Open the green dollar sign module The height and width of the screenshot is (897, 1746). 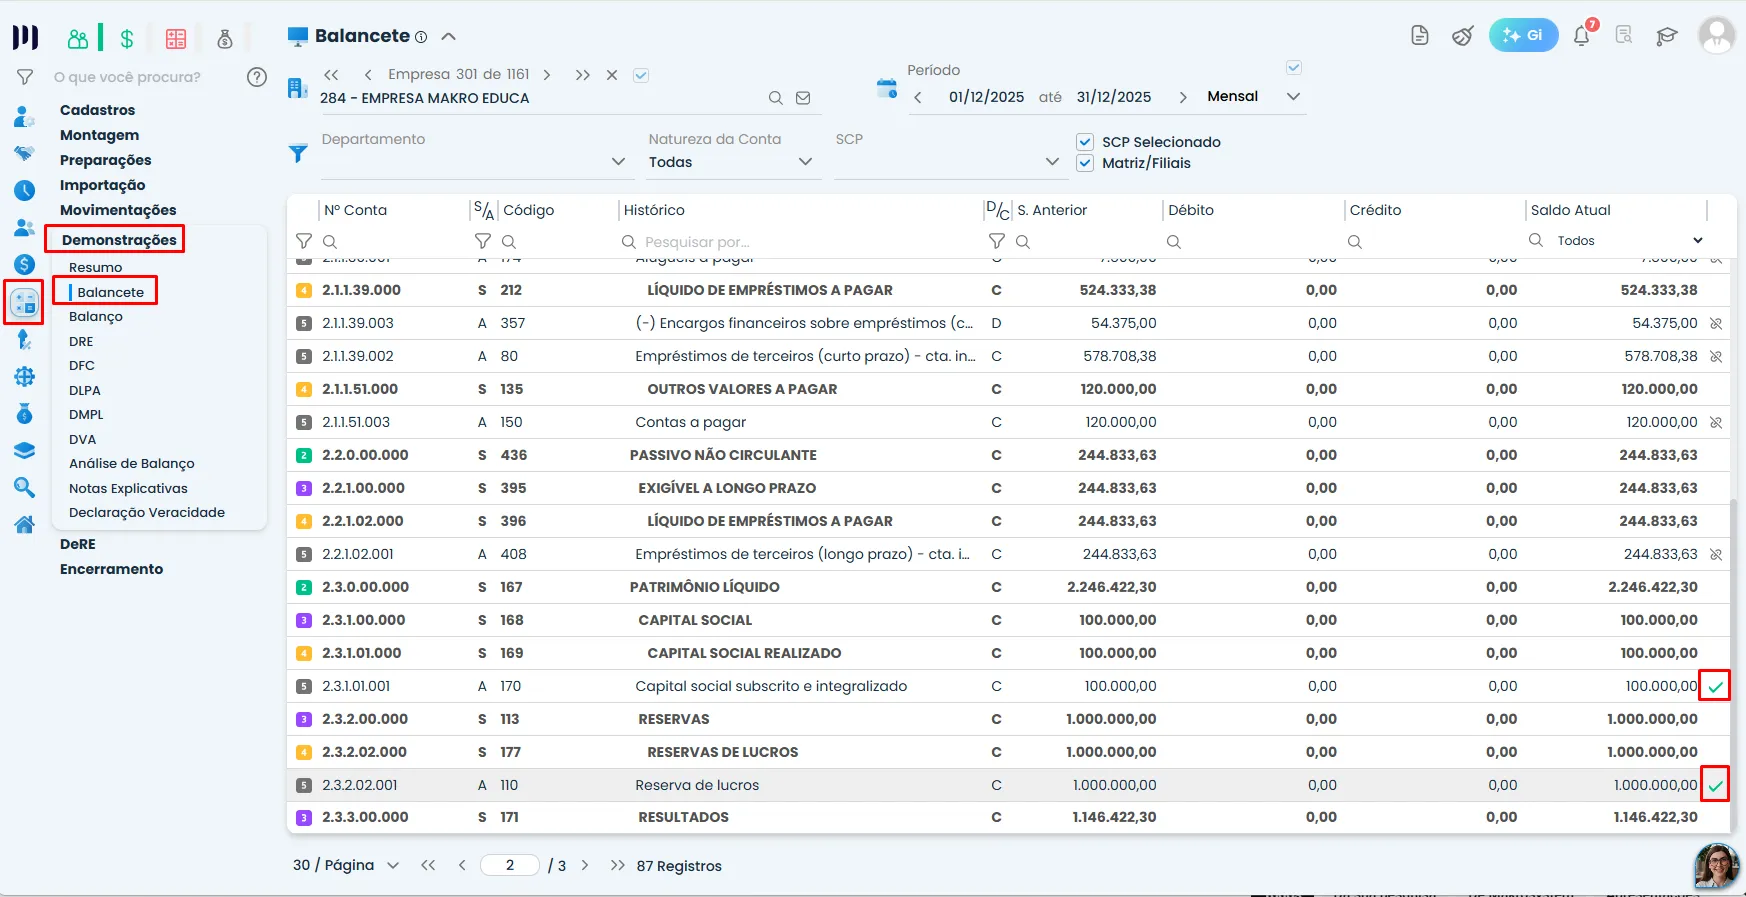pos(127,39)
